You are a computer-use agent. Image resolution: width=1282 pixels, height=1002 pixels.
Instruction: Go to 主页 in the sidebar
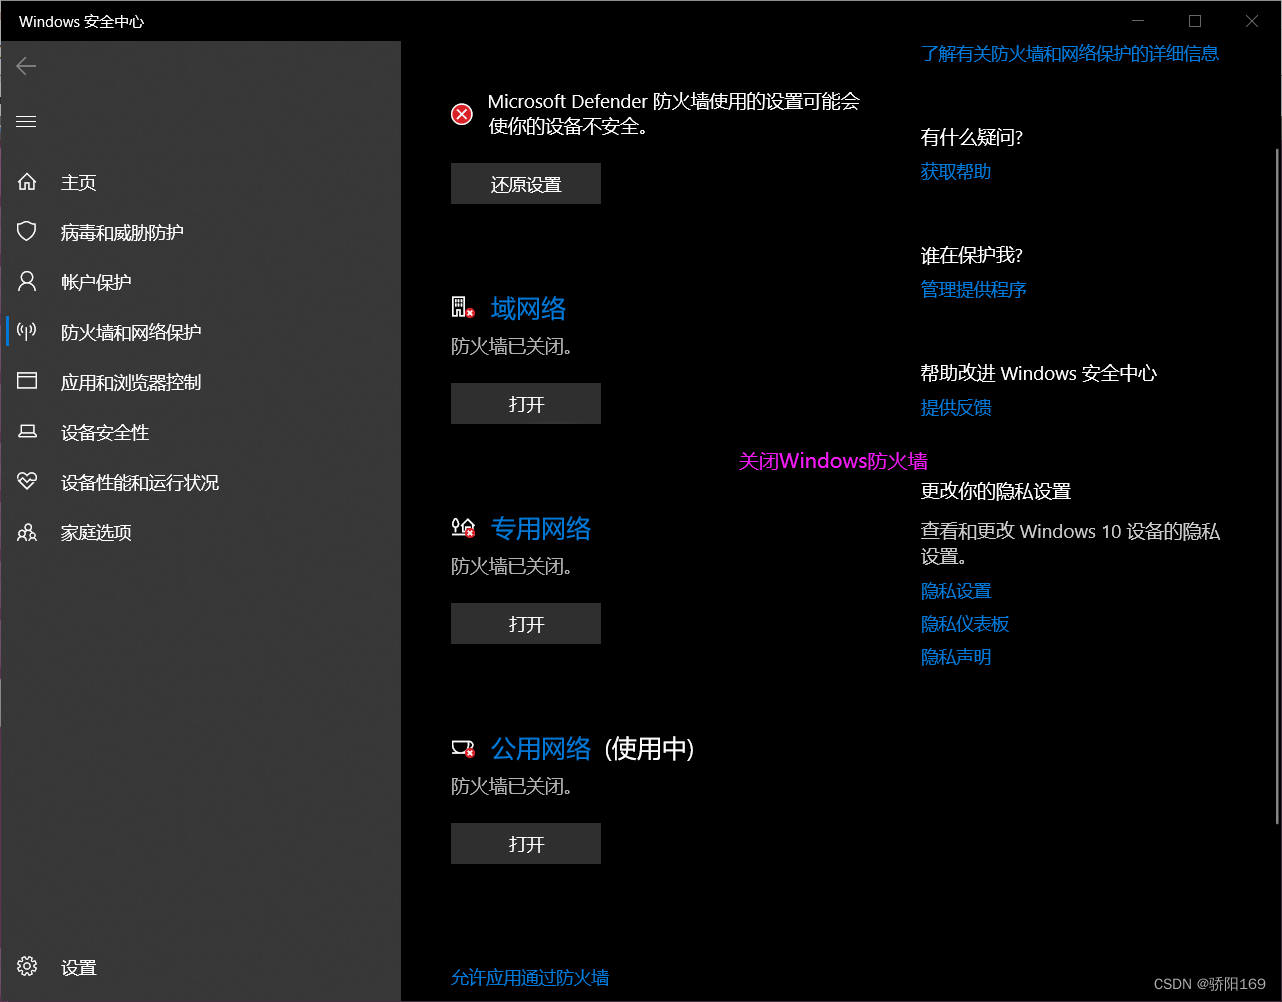[79, 182]
